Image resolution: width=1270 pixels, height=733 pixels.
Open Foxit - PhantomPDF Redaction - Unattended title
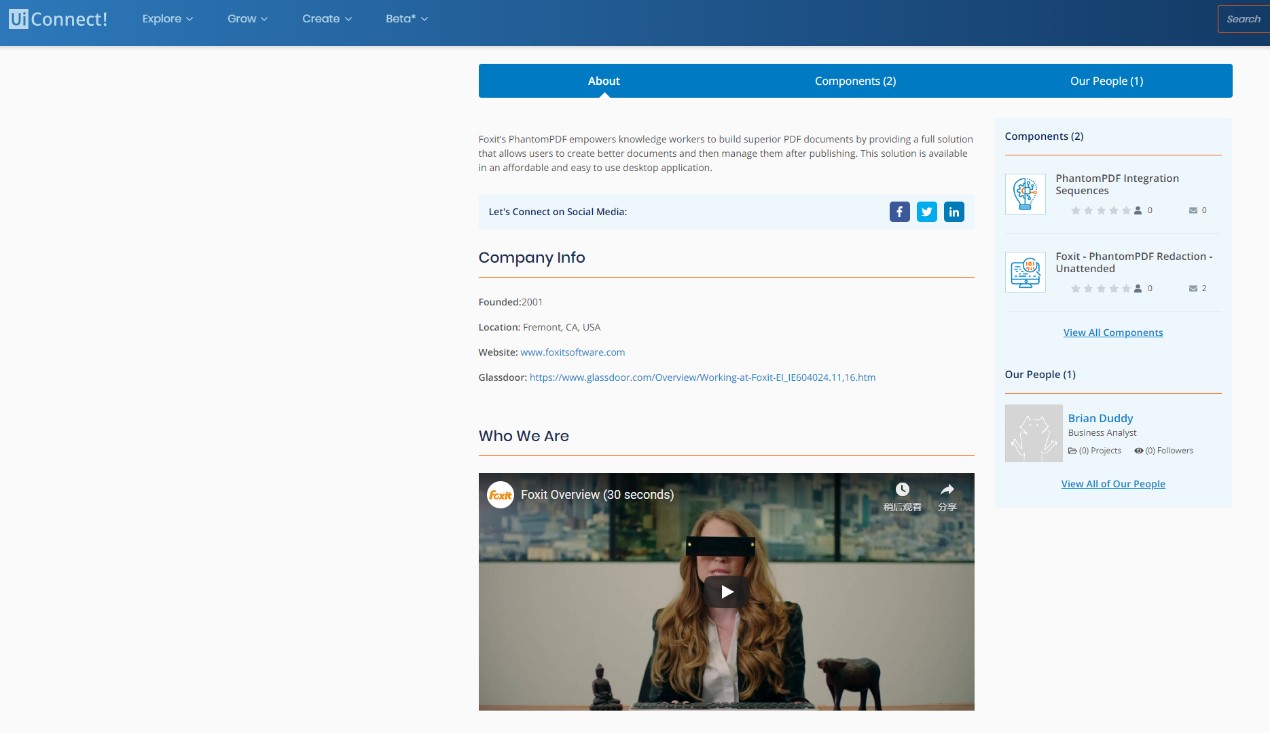(1134, 262)
